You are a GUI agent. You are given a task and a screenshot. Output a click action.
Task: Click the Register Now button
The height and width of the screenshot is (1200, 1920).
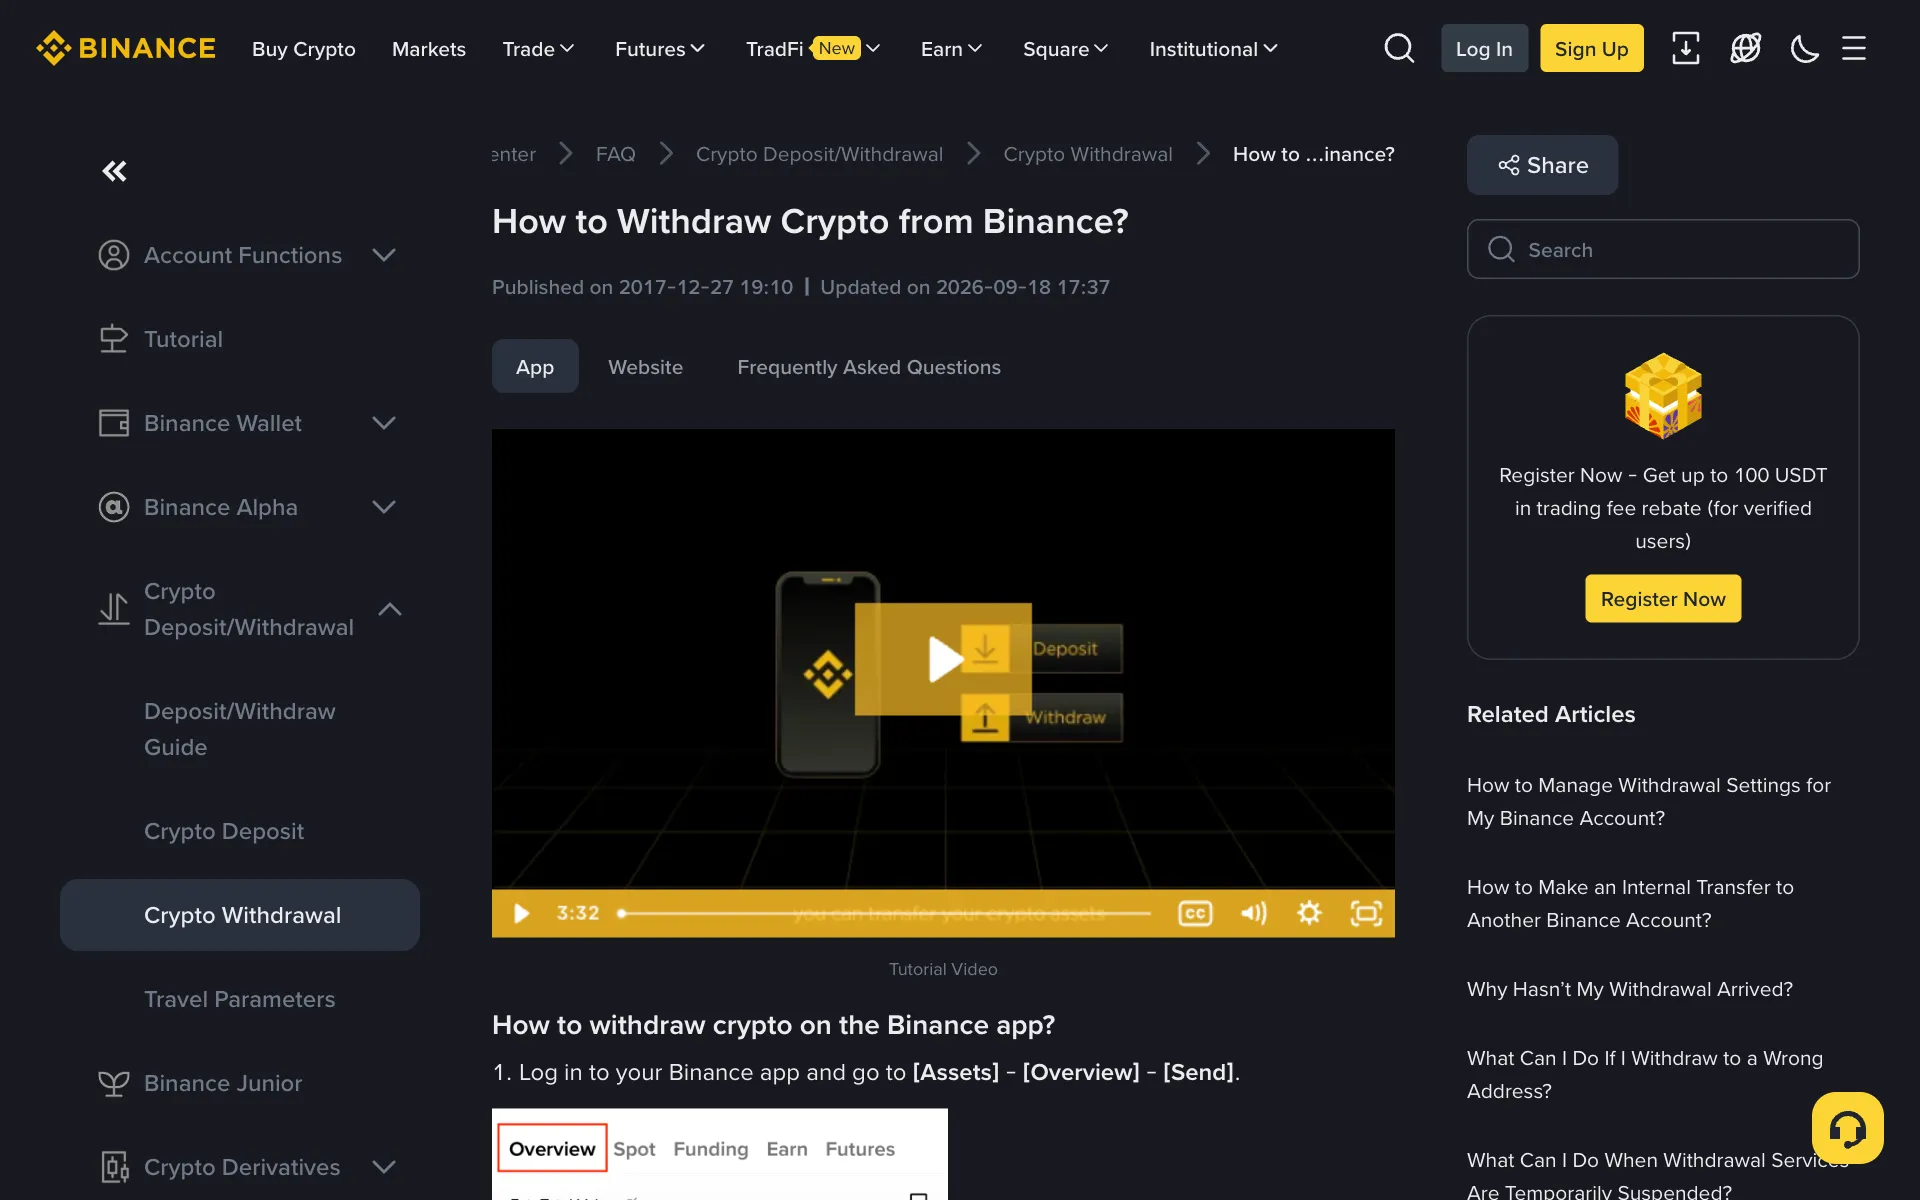pos(1663,599)
